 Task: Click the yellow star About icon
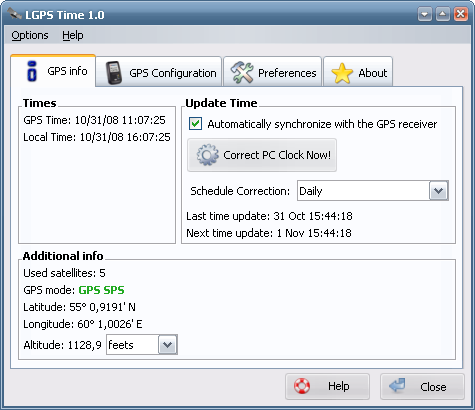tap(342, 73)
